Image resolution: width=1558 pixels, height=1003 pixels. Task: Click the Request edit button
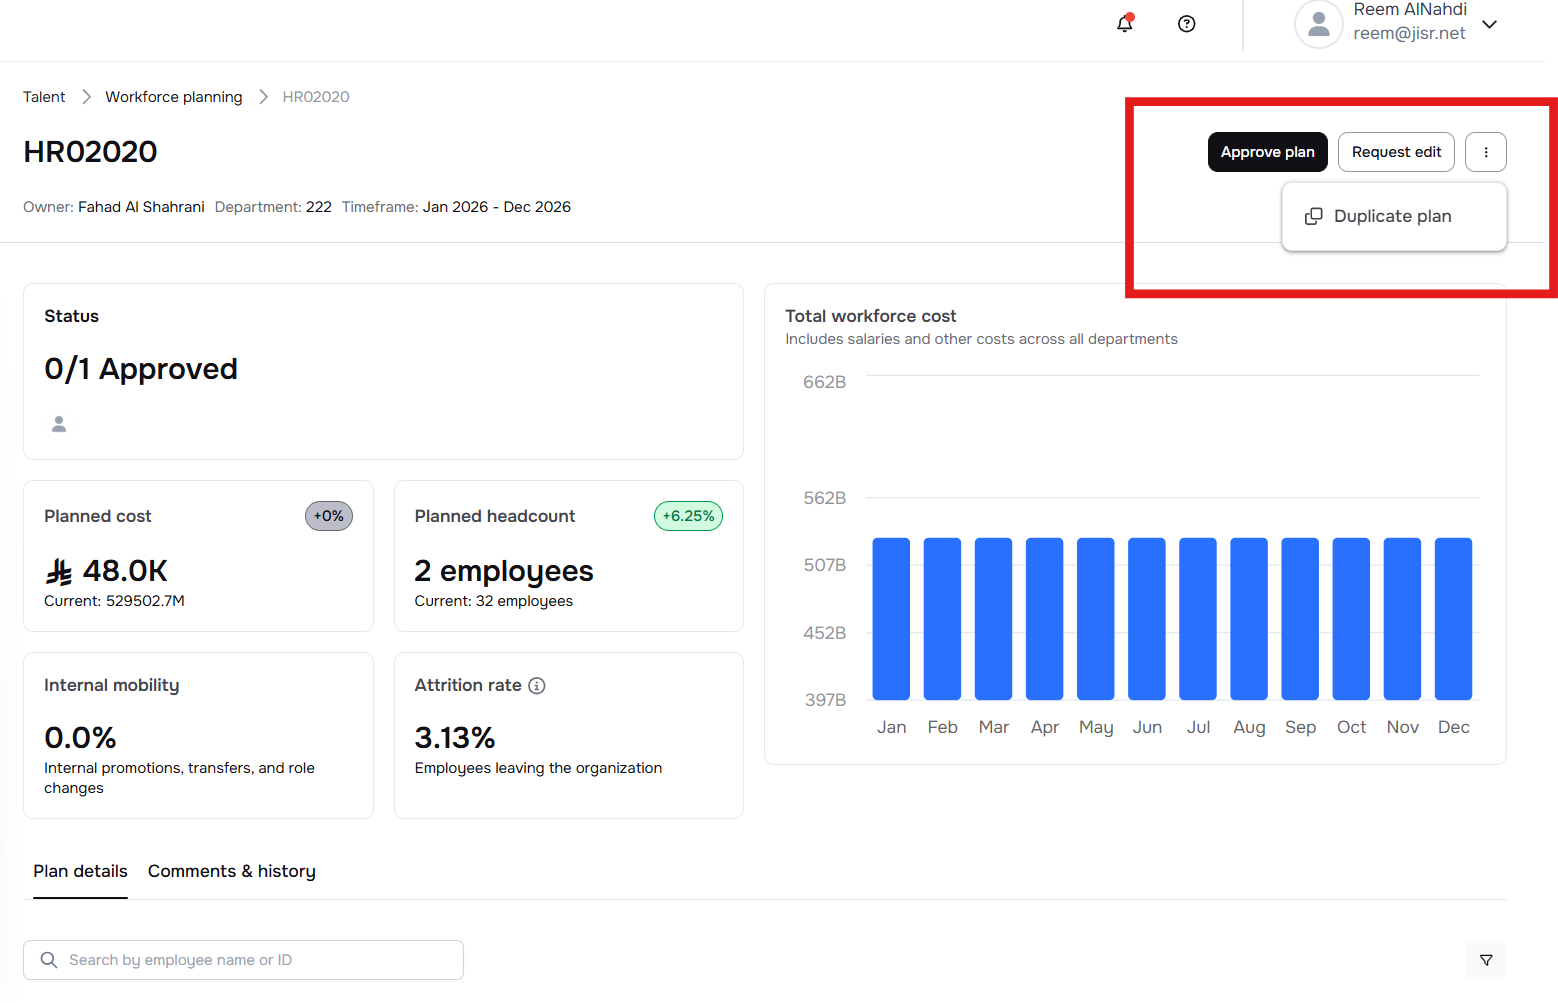click(x=1396, y=152)
